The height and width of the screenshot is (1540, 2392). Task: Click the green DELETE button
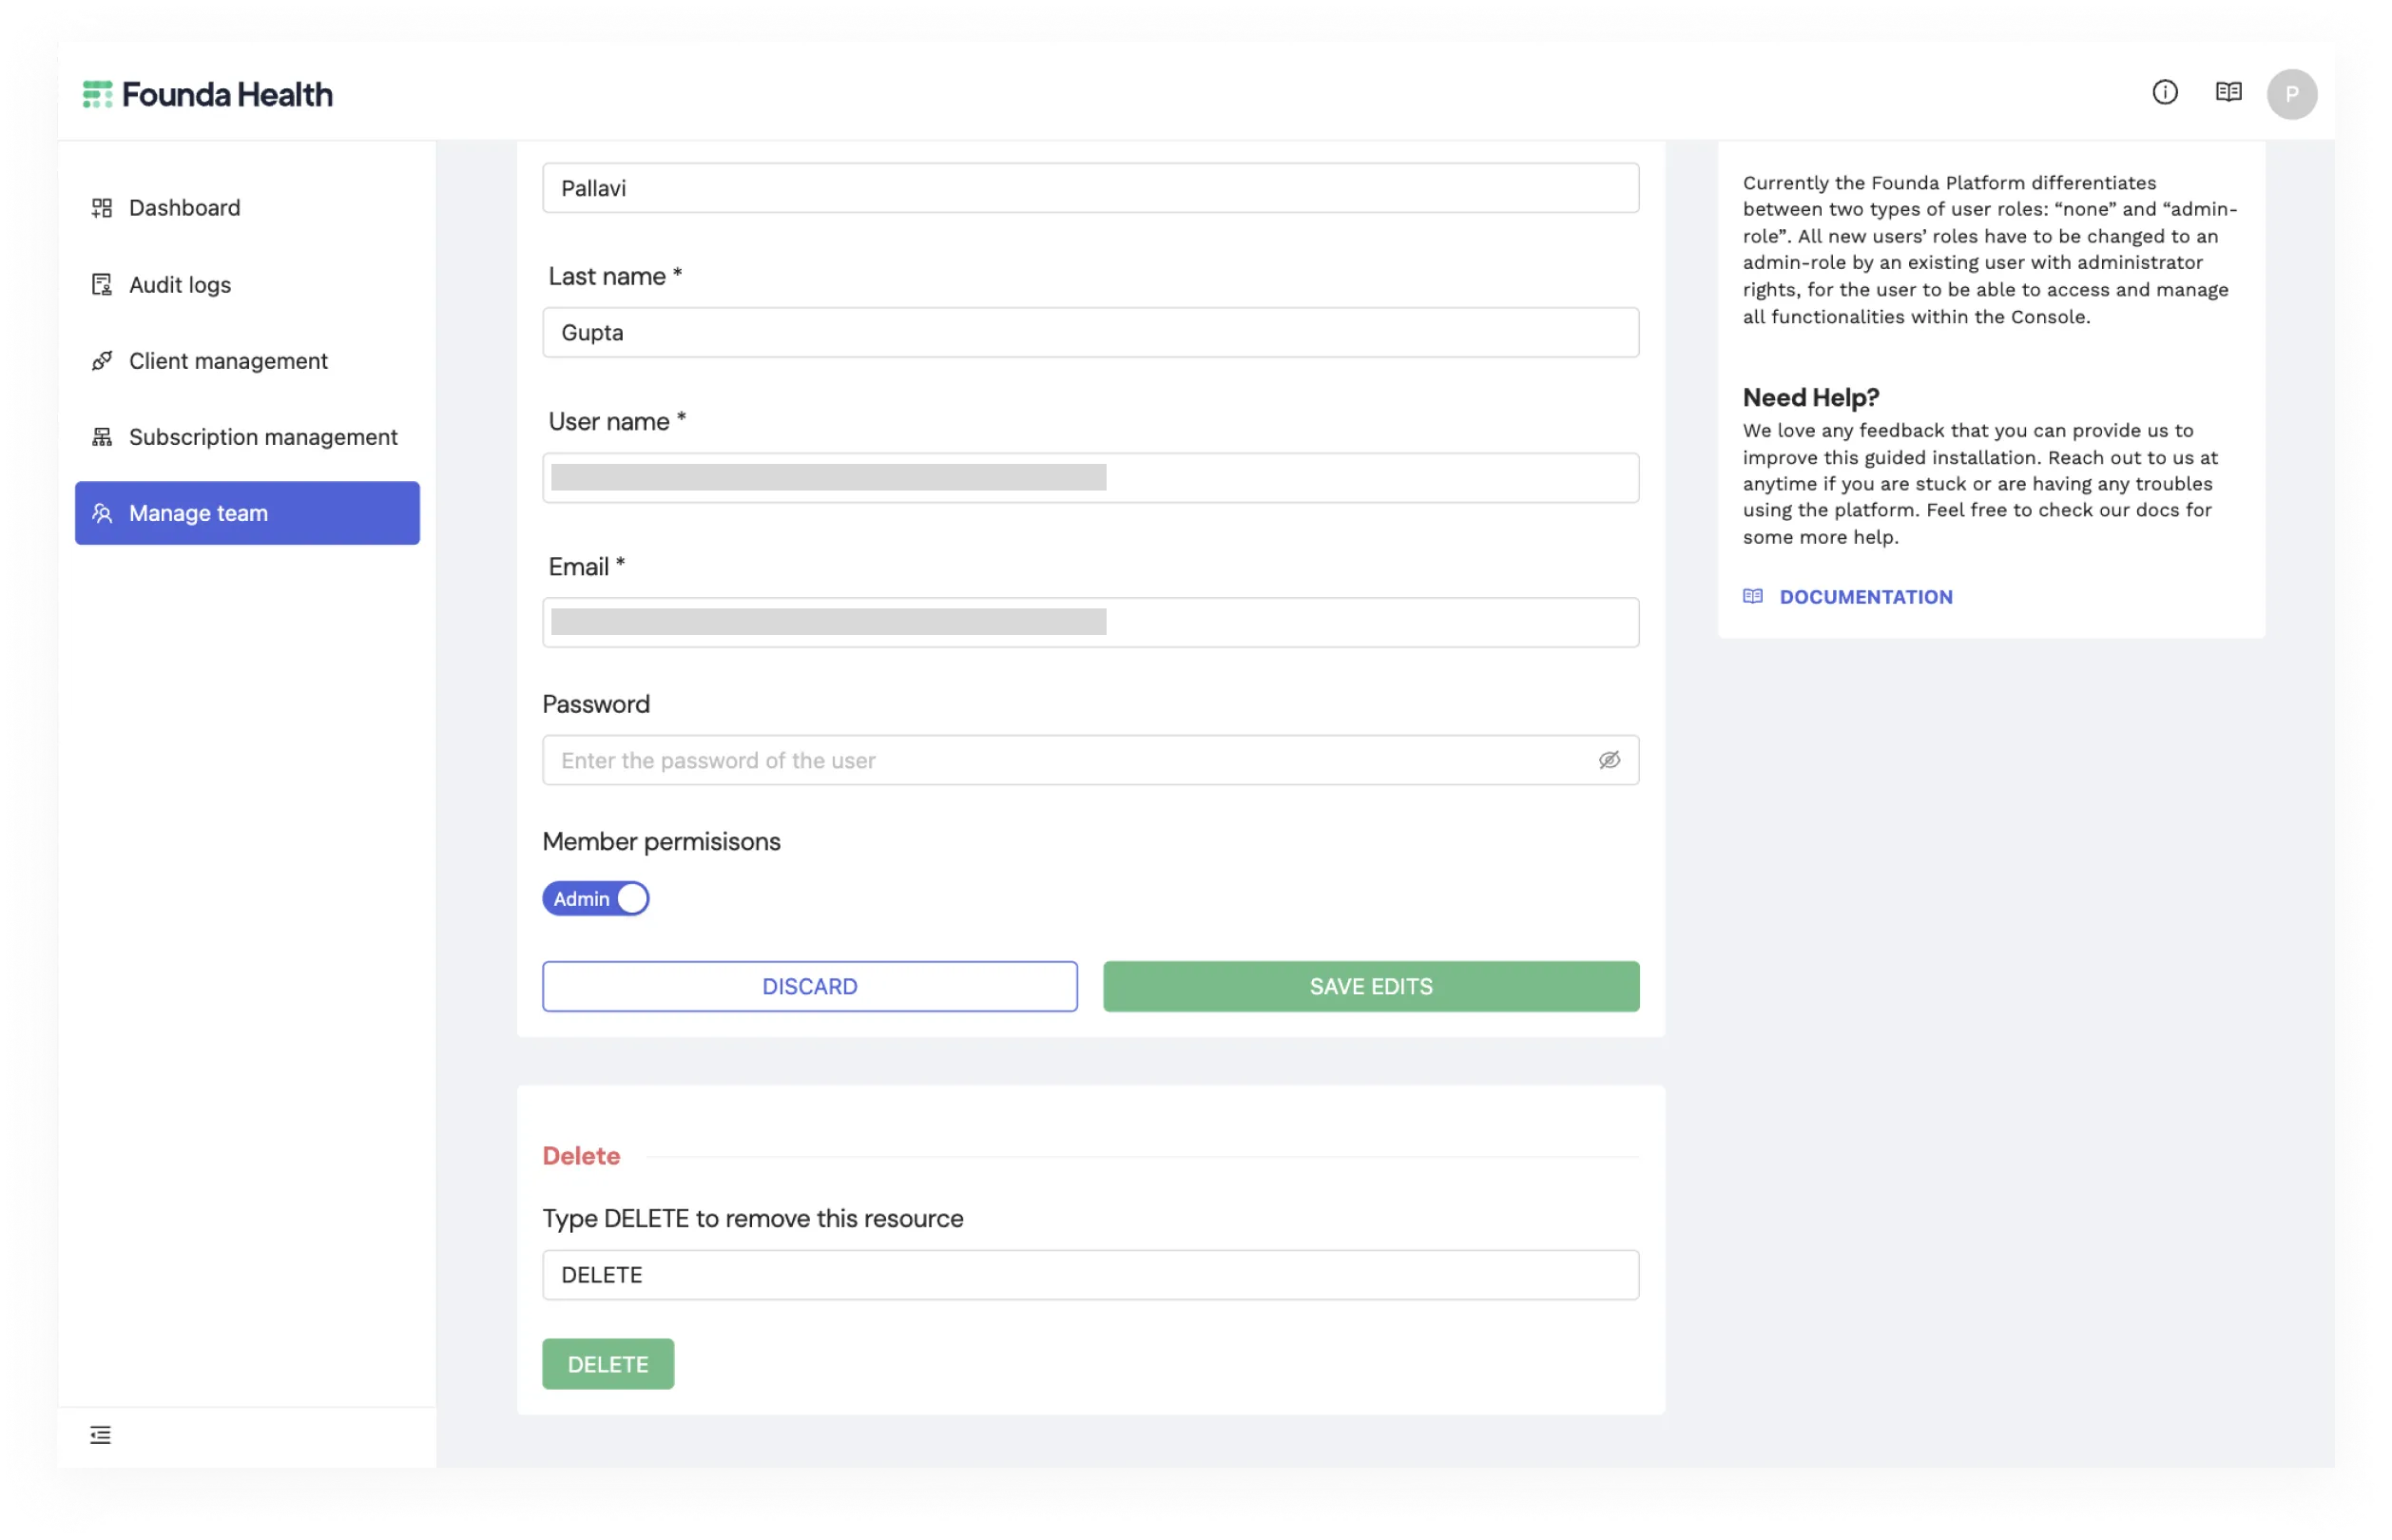pyautogui.click(x=608, y=1364)
